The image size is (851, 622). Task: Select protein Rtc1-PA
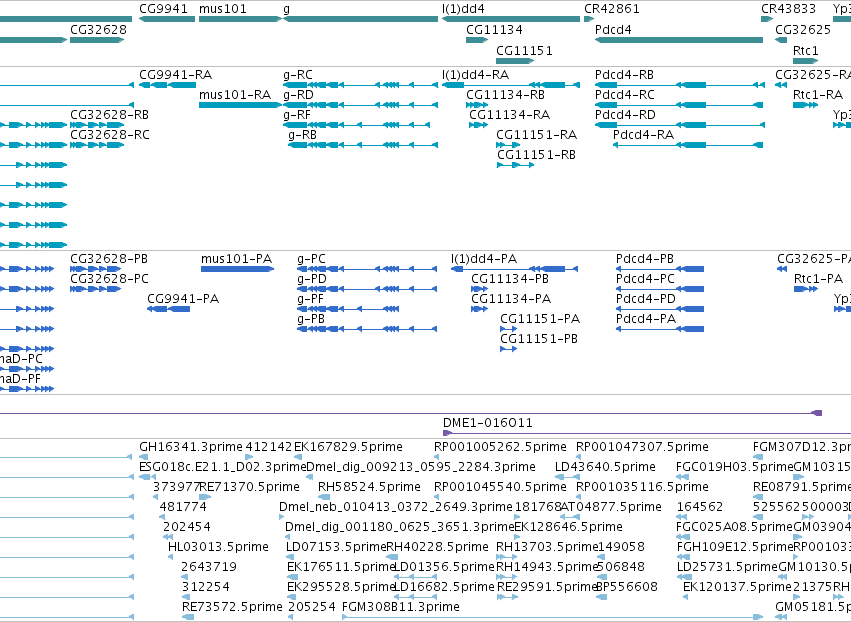(818, 279)
